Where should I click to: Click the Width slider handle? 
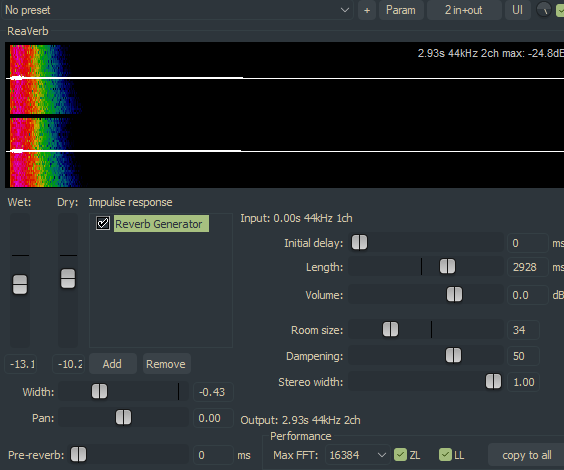[99, 391]
